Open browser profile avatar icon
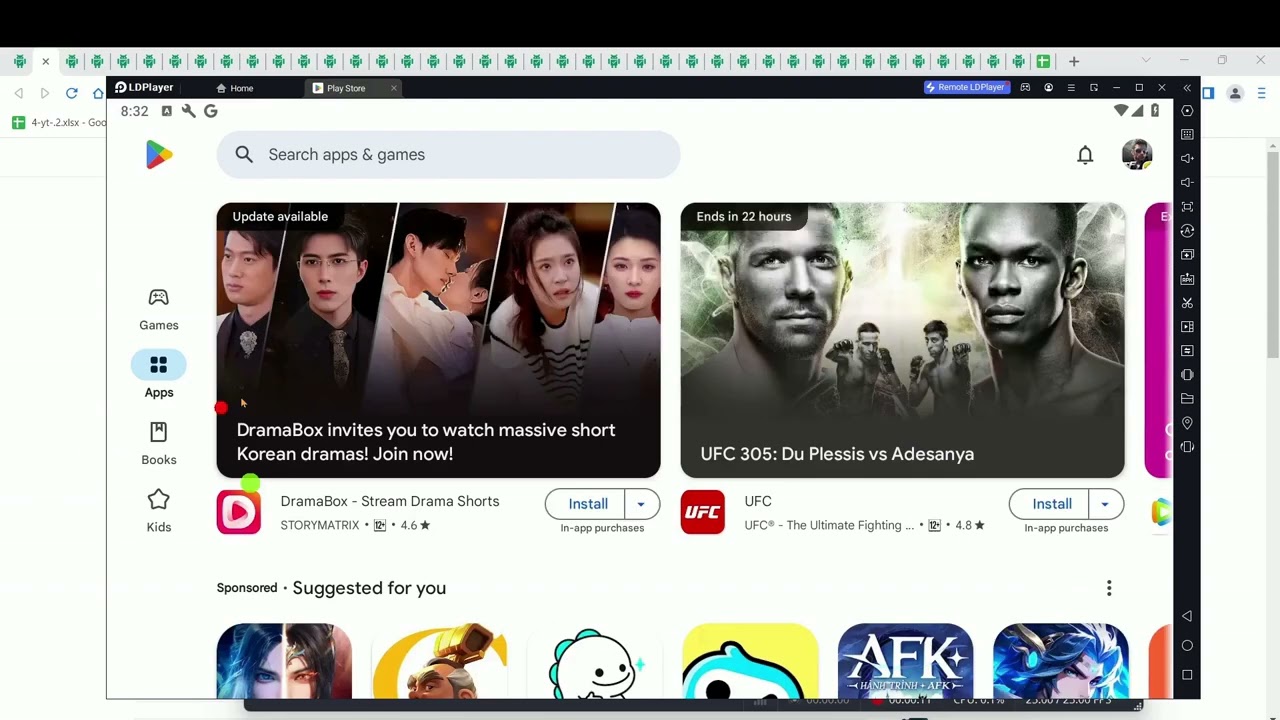The image size is (1280, 720). pyautogui.click(x=1235, y=93)
